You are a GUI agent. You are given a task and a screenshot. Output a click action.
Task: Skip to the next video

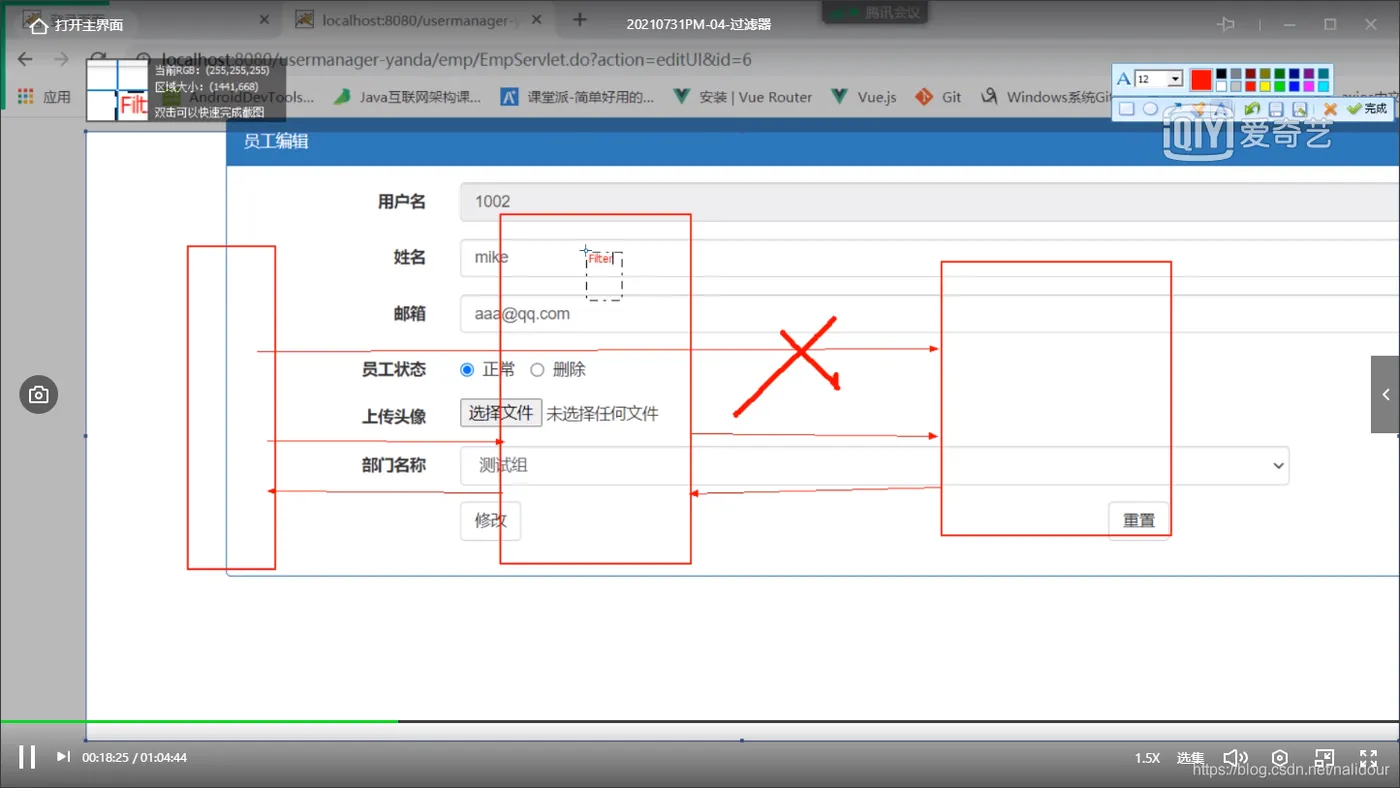click(x=63, y=757)
